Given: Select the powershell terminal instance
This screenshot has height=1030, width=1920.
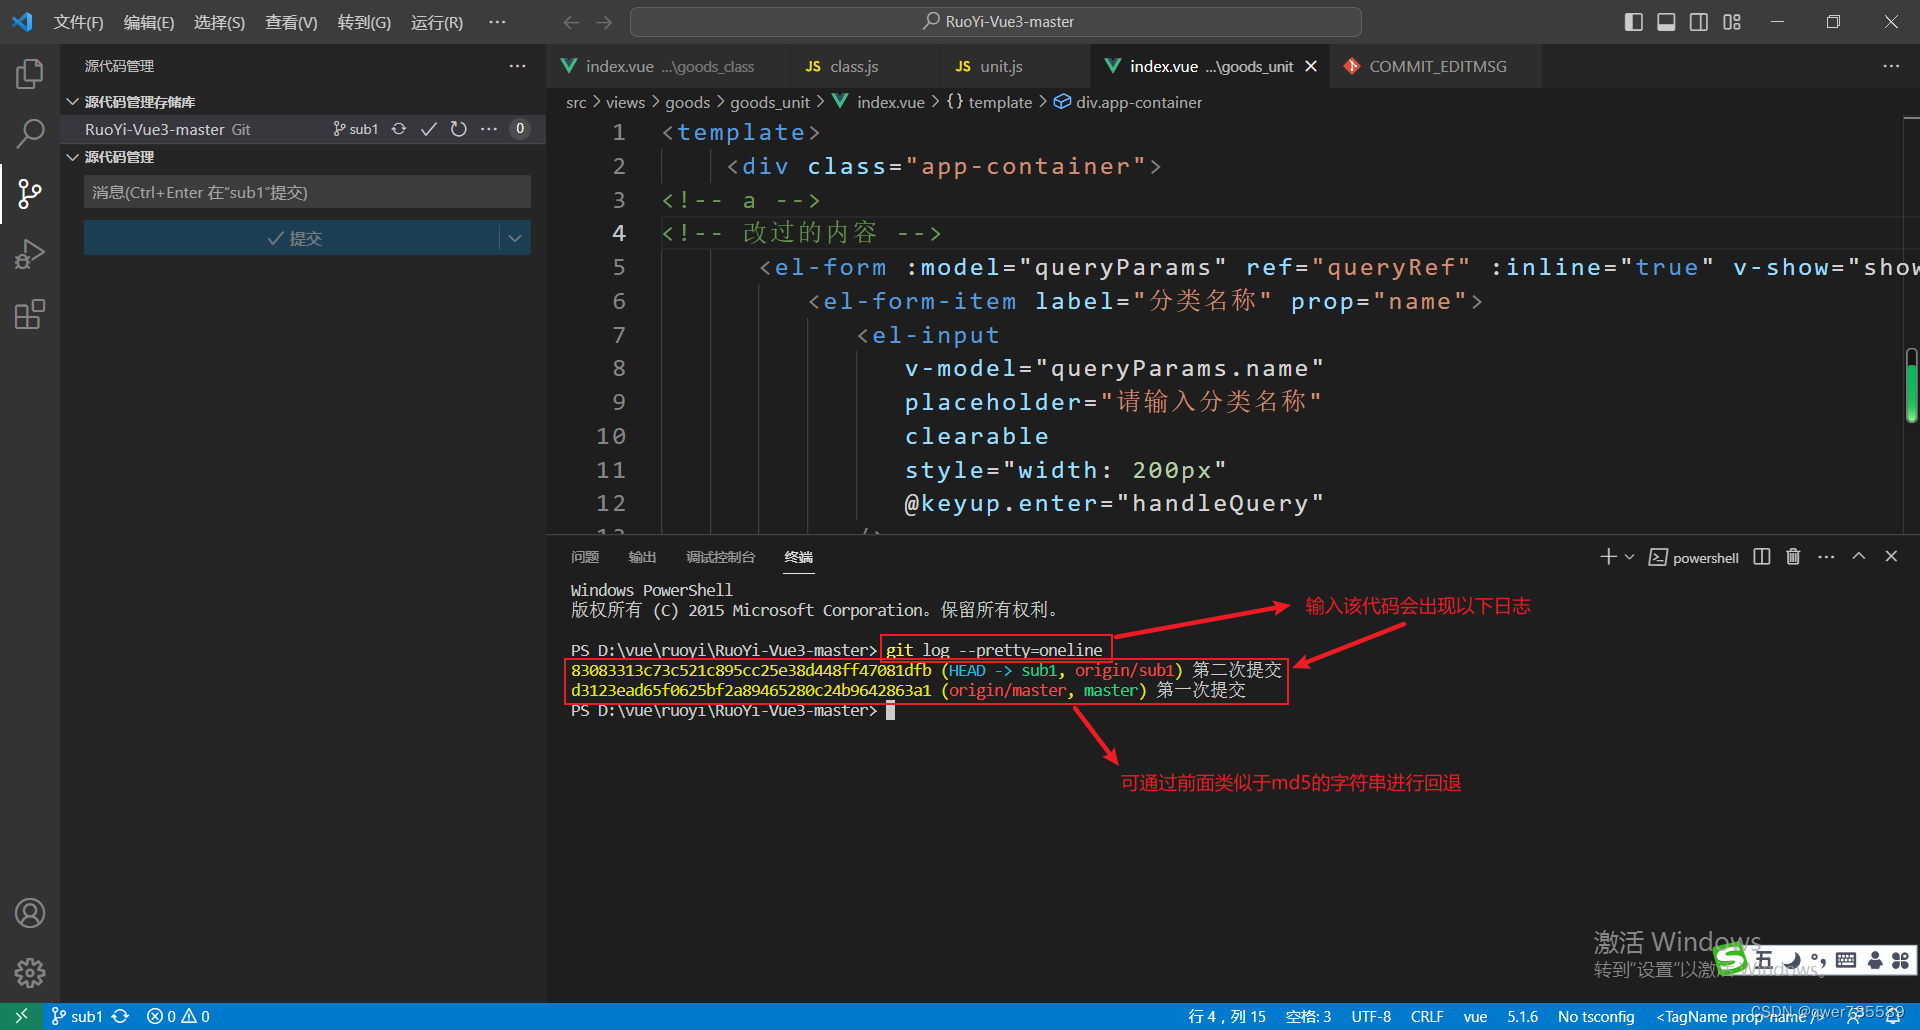Looking at the screenshot, I should (x=1694, y=558).
